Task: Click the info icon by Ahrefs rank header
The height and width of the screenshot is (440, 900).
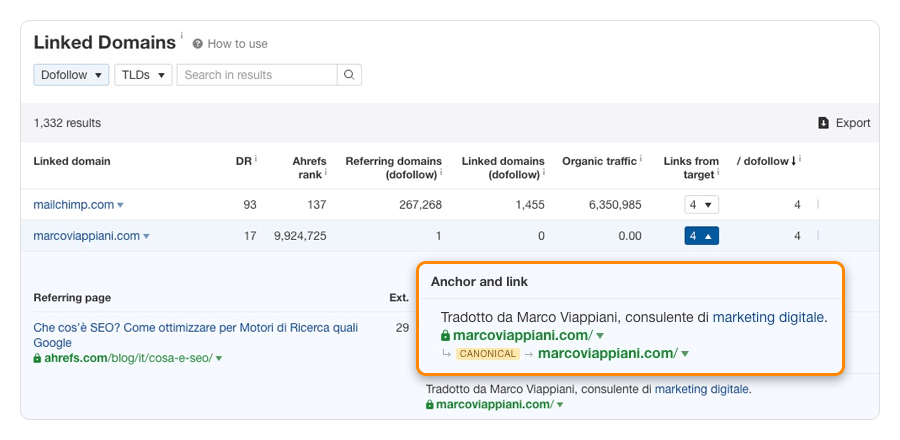Action: (325, 172)
